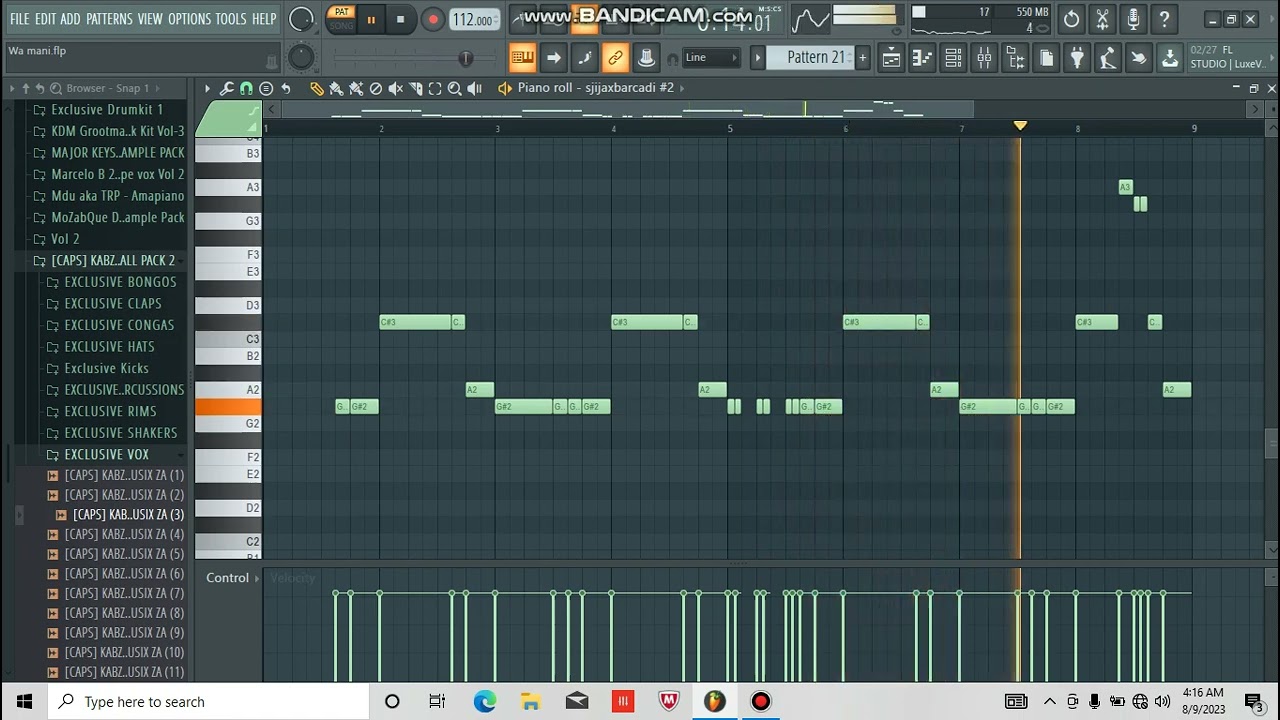Toggle note/clip grouping link icon

pyautogui.click(x=615, y=58)
